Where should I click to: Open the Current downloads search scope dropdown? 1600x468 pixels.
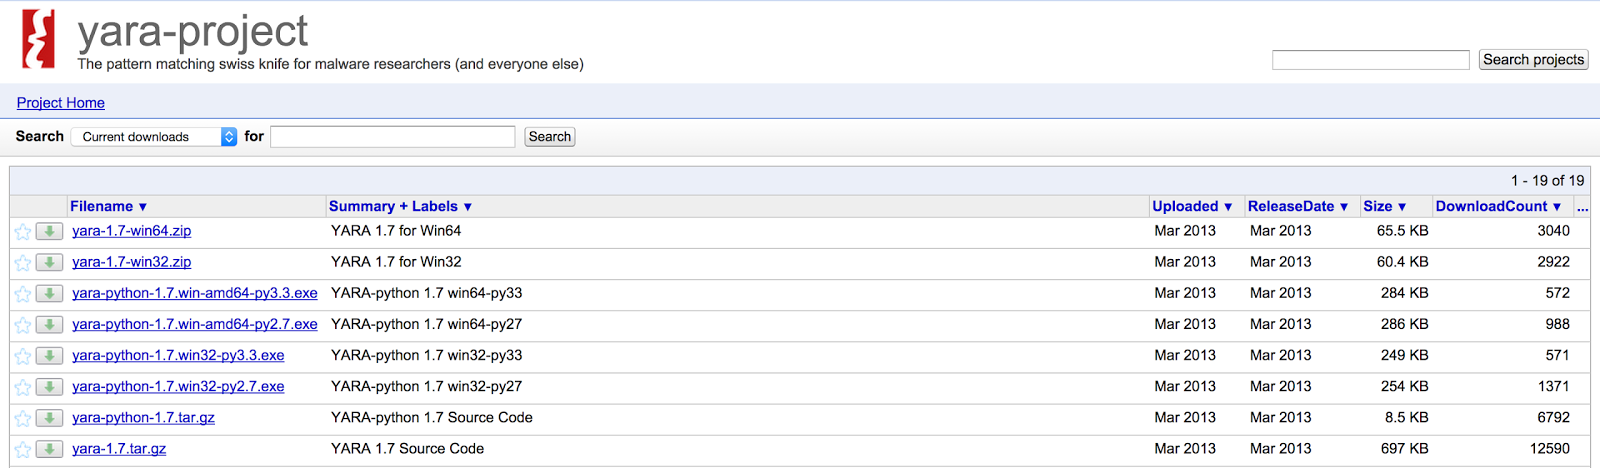[154, 137]
